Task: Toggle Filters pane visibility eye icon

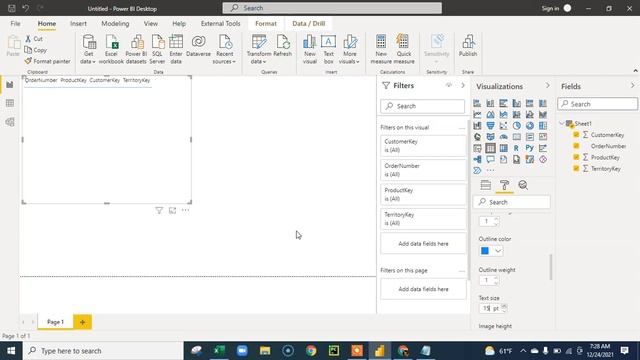Action: pyautogui.click(x=449, y=85)
